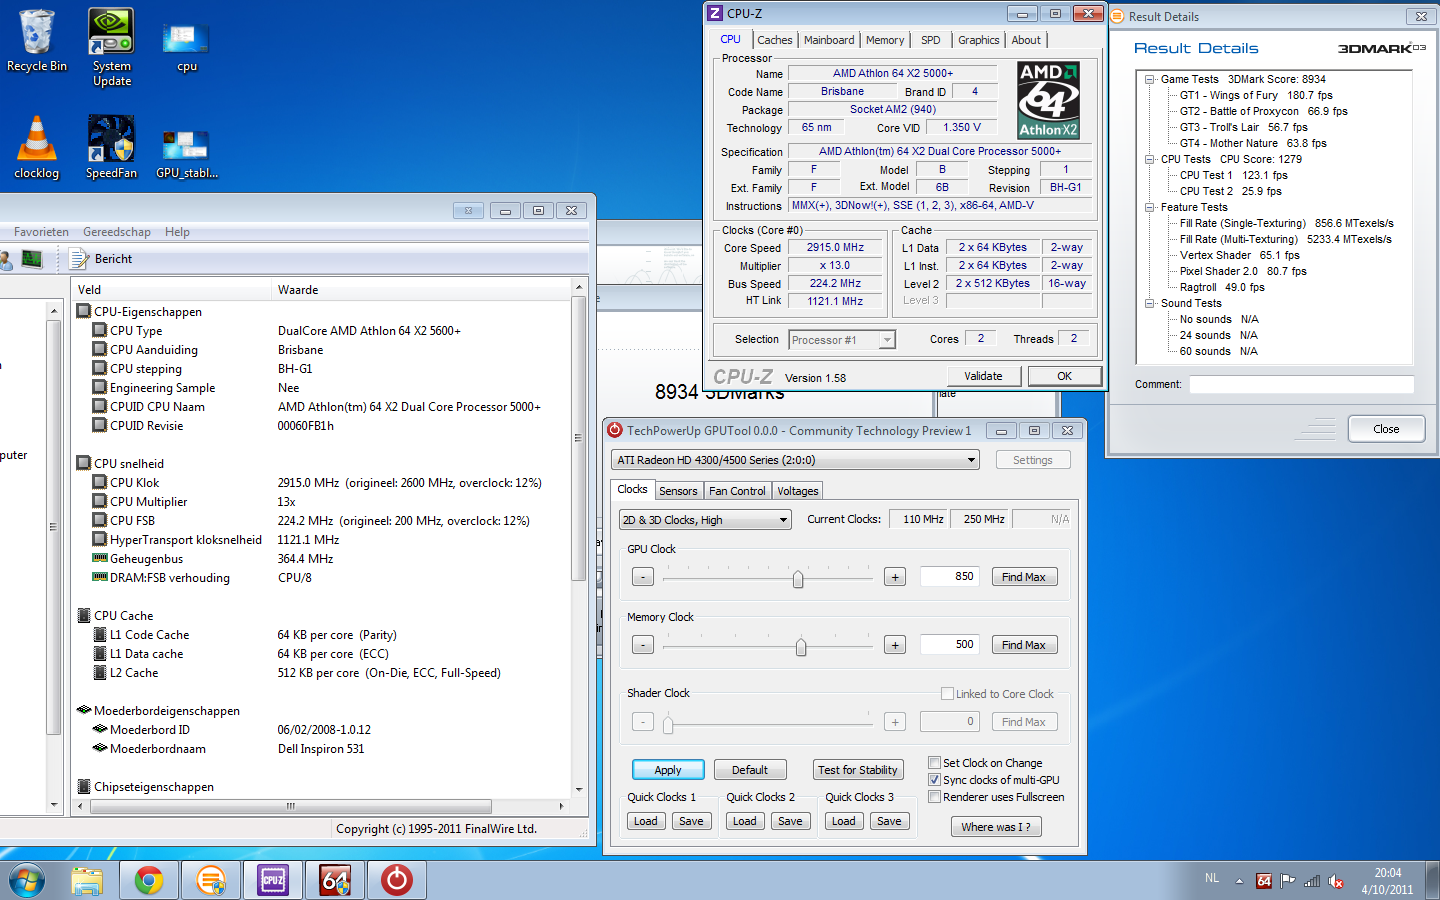Open the Recycle Bin desktop icon

pos(37,42)
